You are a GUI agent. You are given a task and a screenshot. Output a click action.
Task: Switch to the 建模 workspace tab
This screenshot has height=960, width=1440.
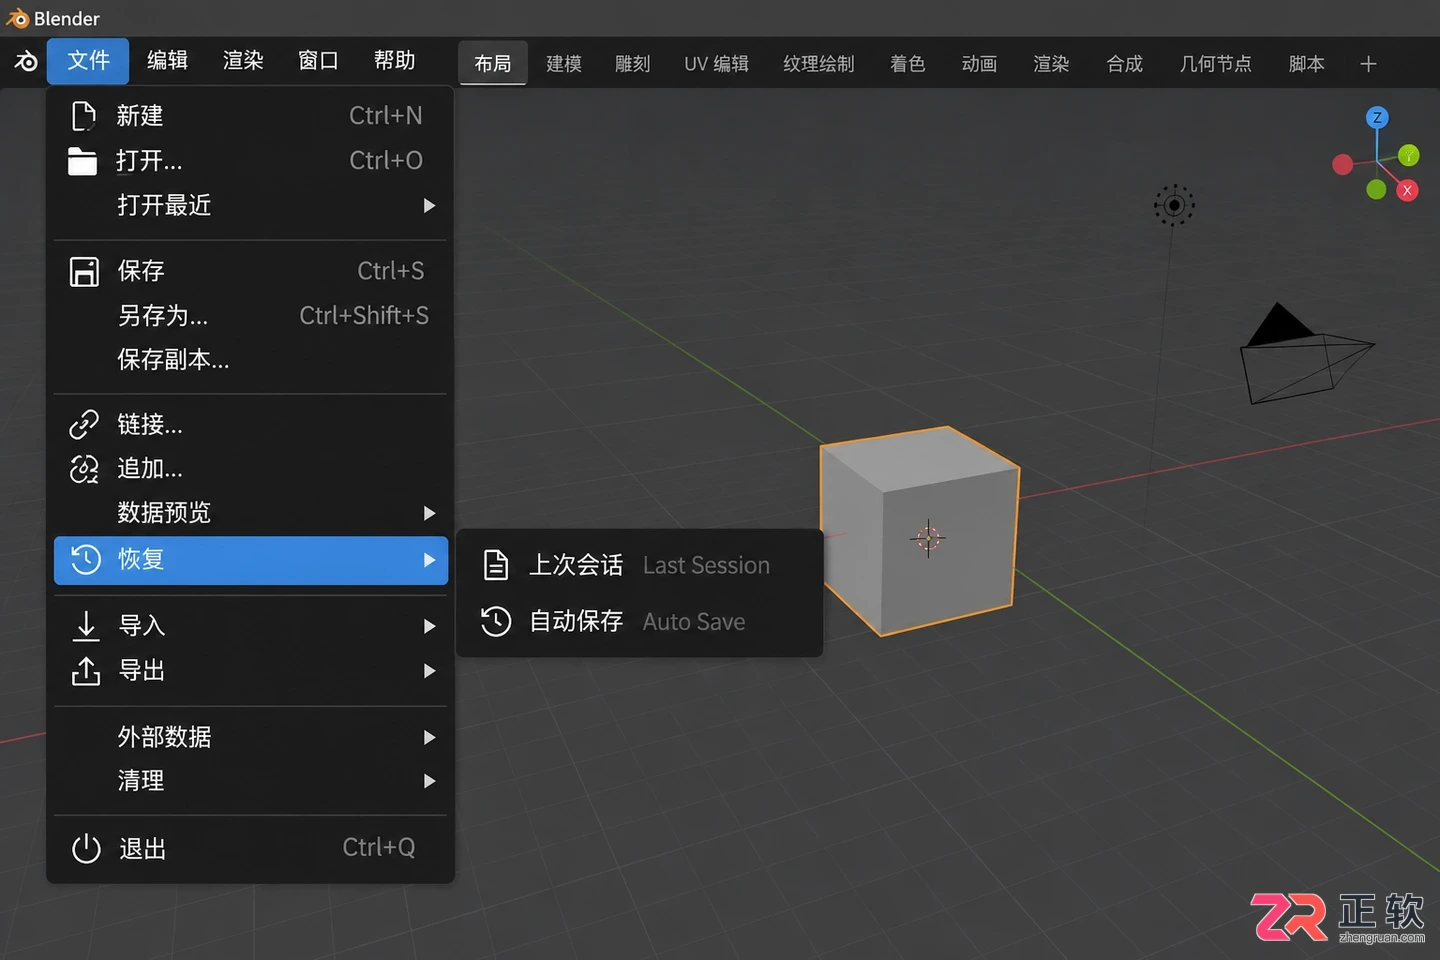point(564,64)
